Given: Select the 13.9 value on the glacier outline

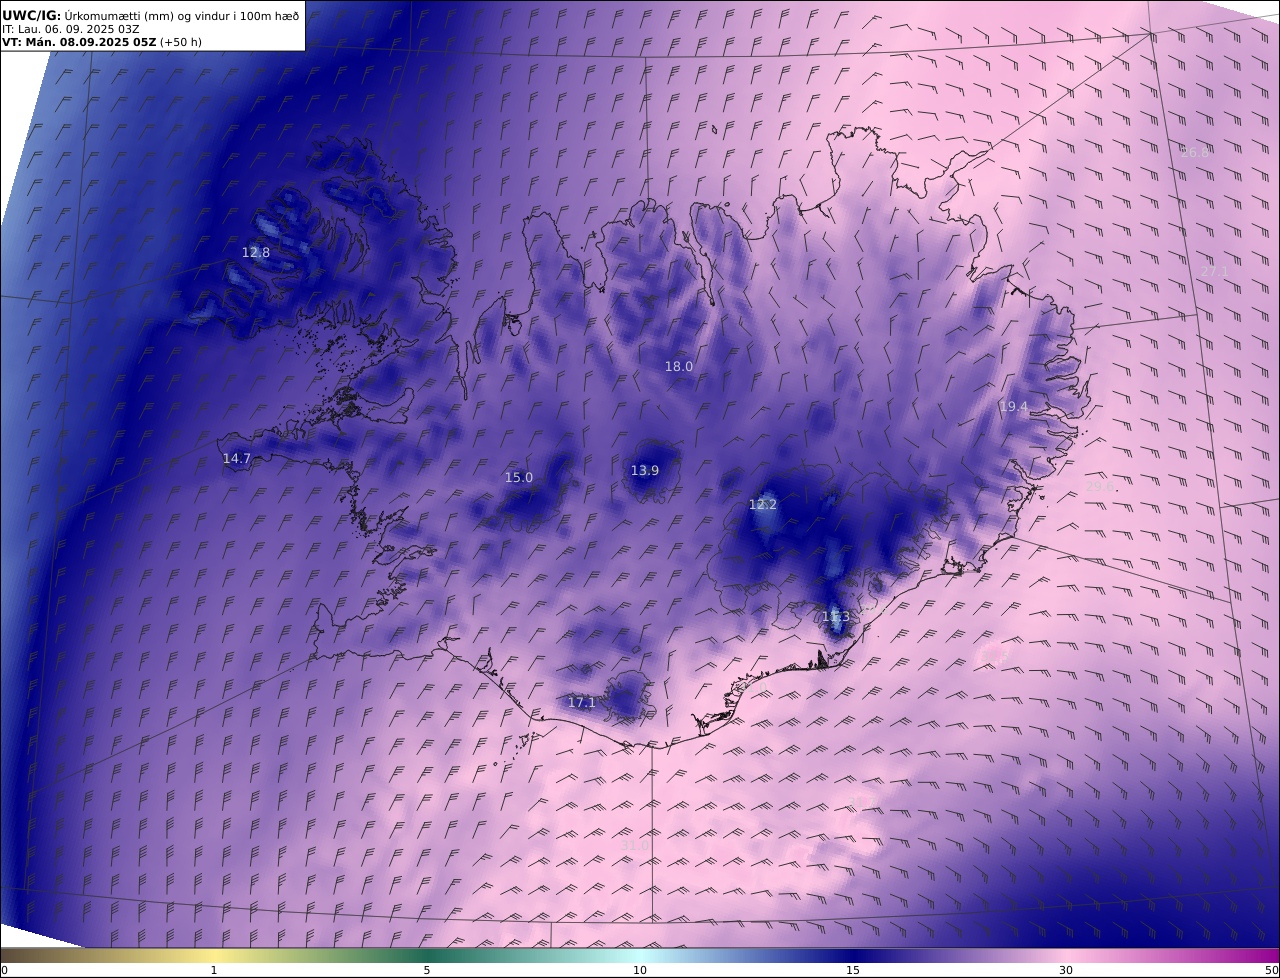Looking at the screenshot, I should click(645, 471).
